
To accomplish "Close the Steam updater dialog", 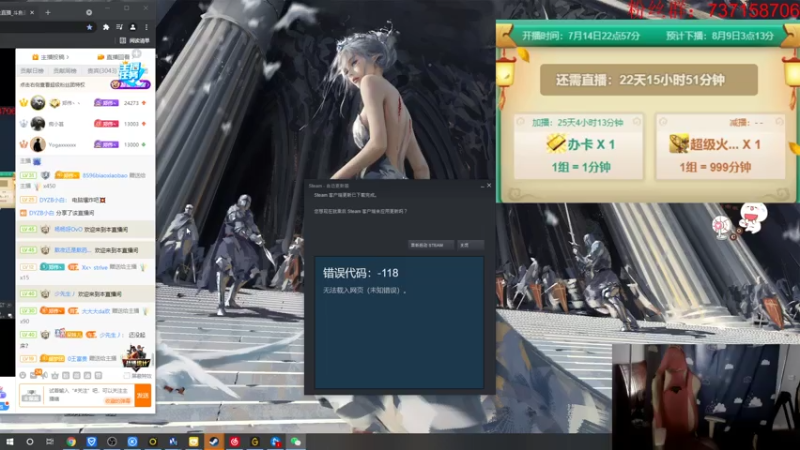I will [x=489, y=186].
